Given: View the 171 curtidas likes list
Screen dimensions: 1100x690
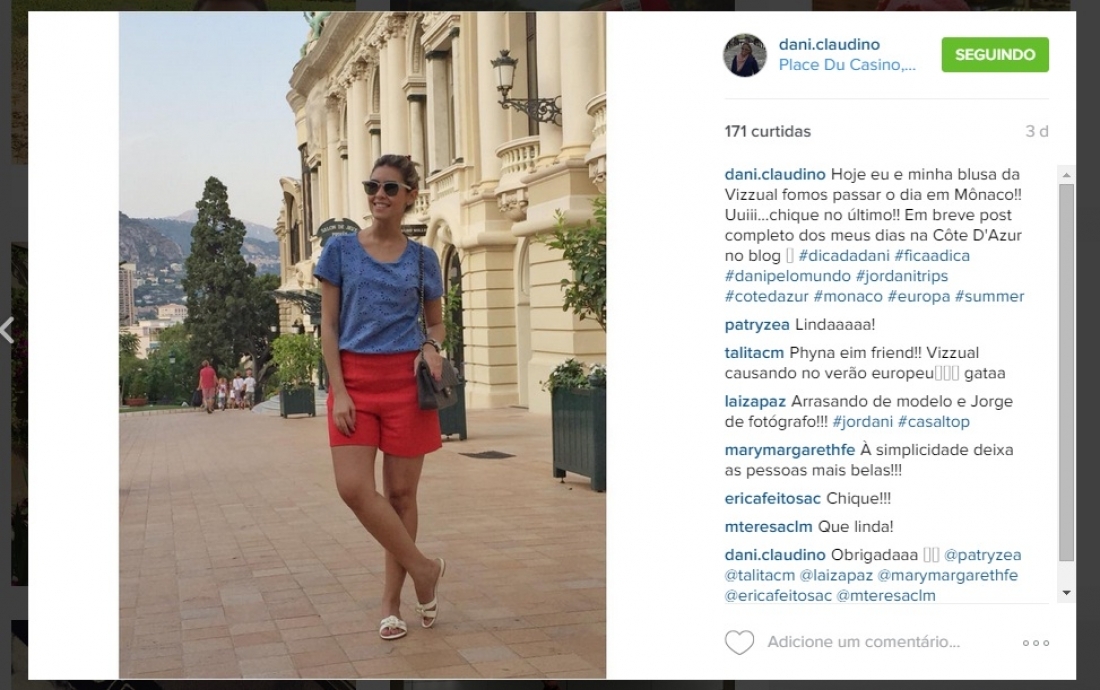Looking at the screenshot, I should (x=767, y=132).
